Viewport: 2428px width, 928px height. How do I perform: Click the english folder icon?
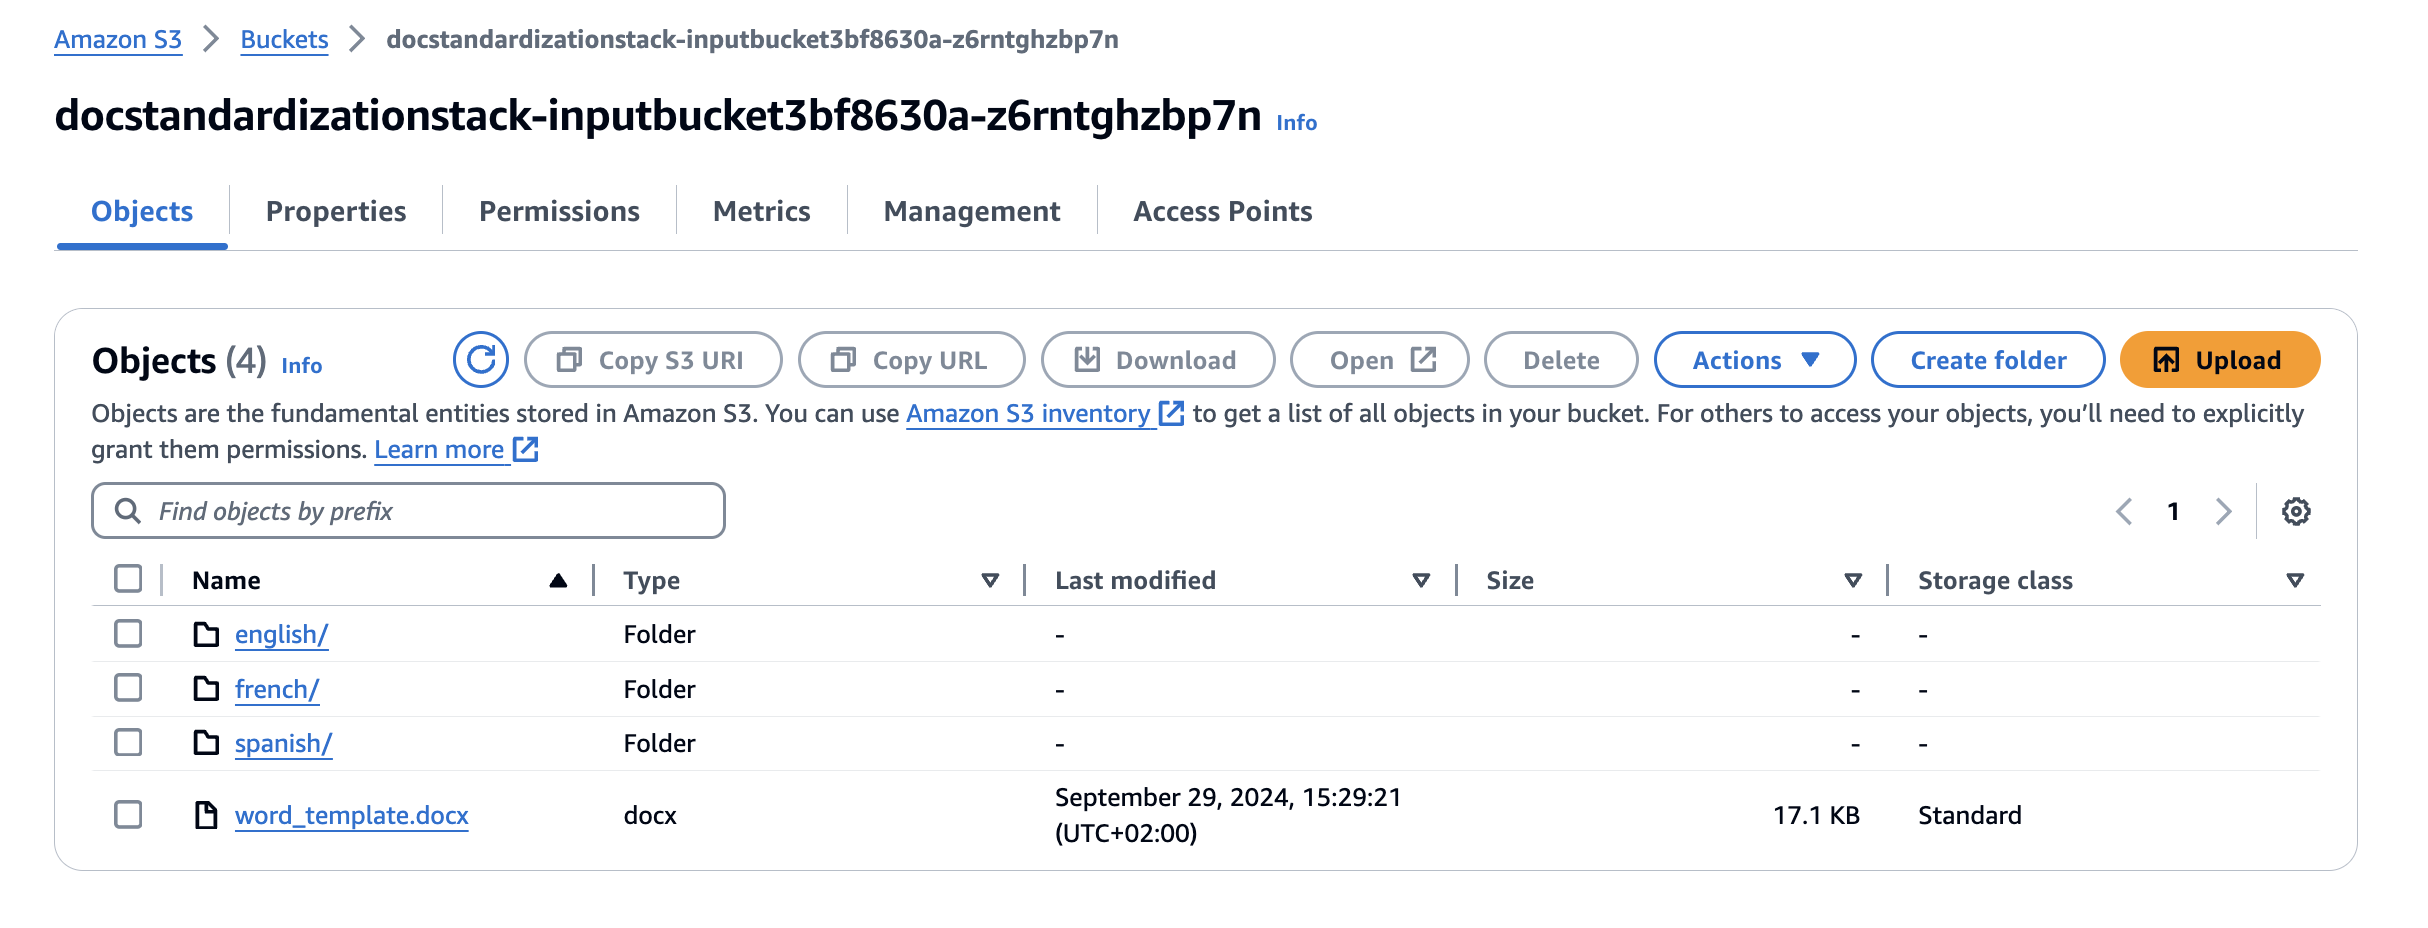click(x=206, y=635)
